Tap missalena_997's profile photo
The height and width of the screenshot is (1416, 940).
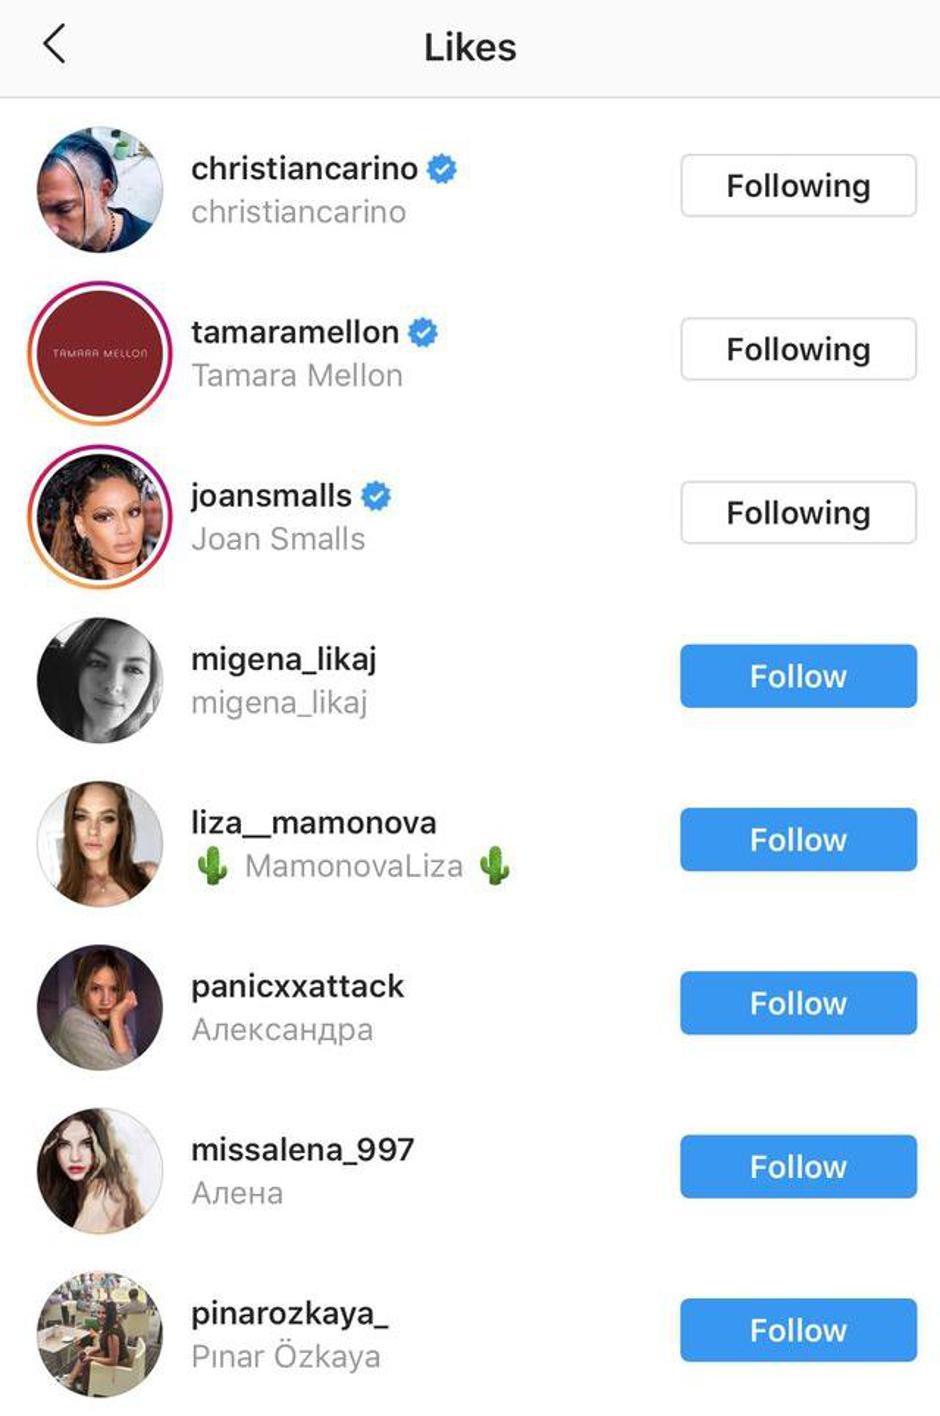pyautogui.click(x=100, y=1170)
